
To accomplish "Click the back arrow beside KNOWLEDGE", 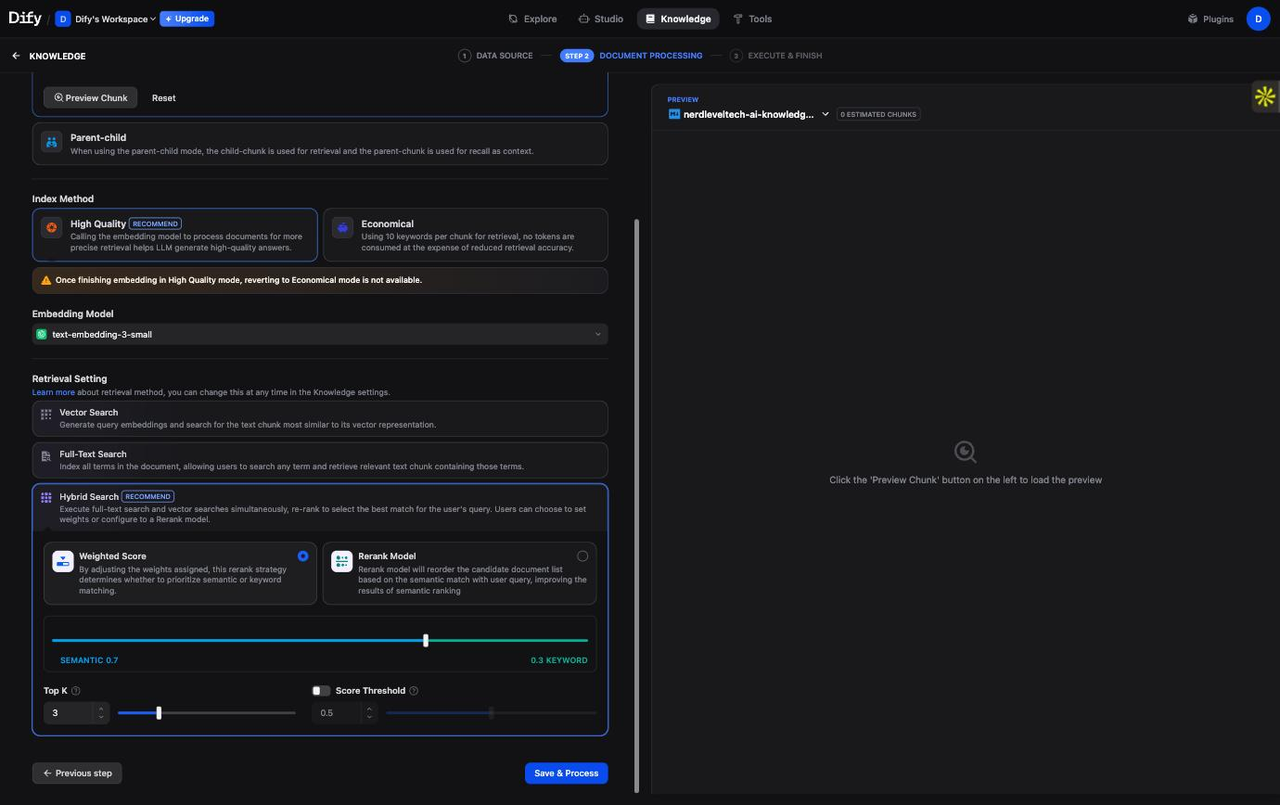I will (16, 56).
